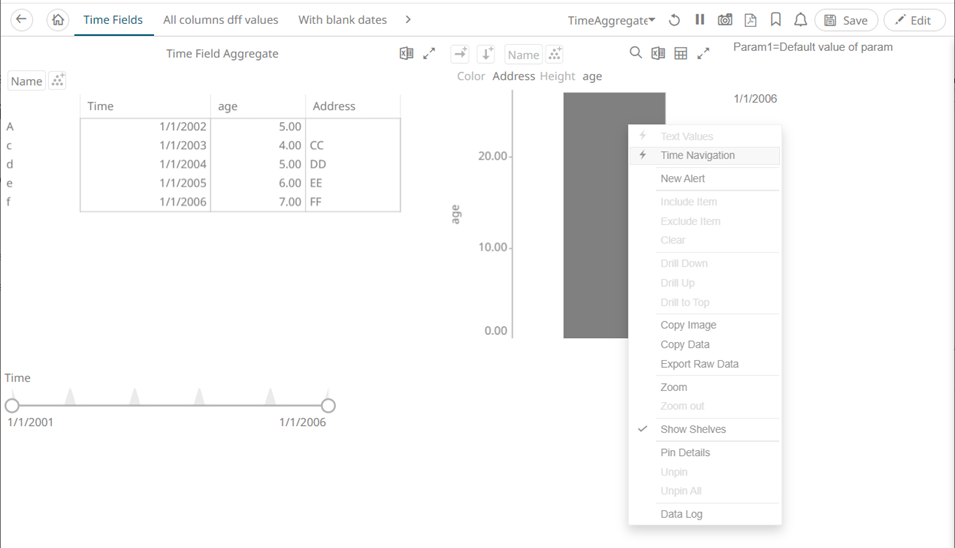Screen dimensions: 955x548
Task: Click the Address column header
Action: pyautogui.click(x=353, y=106)
